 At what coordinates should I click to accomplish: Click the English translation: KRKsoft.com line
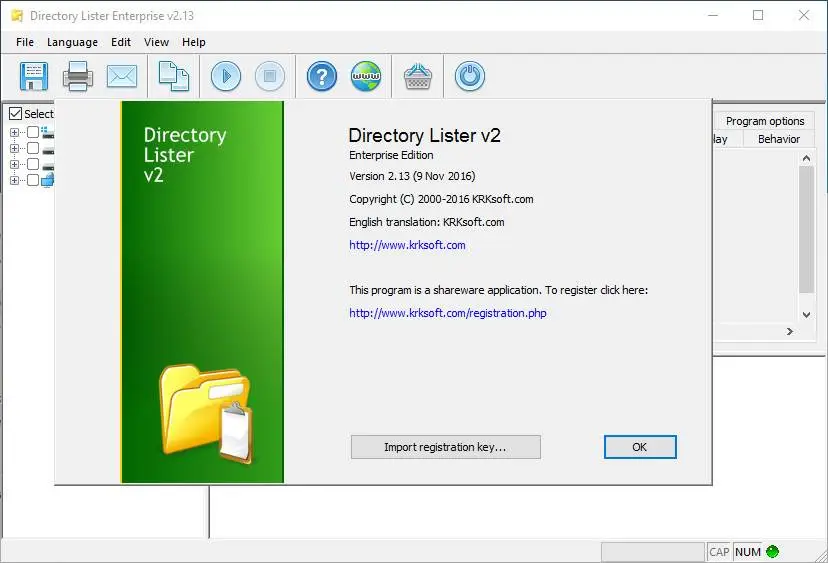pyautogui.click(x=427, y=222)
